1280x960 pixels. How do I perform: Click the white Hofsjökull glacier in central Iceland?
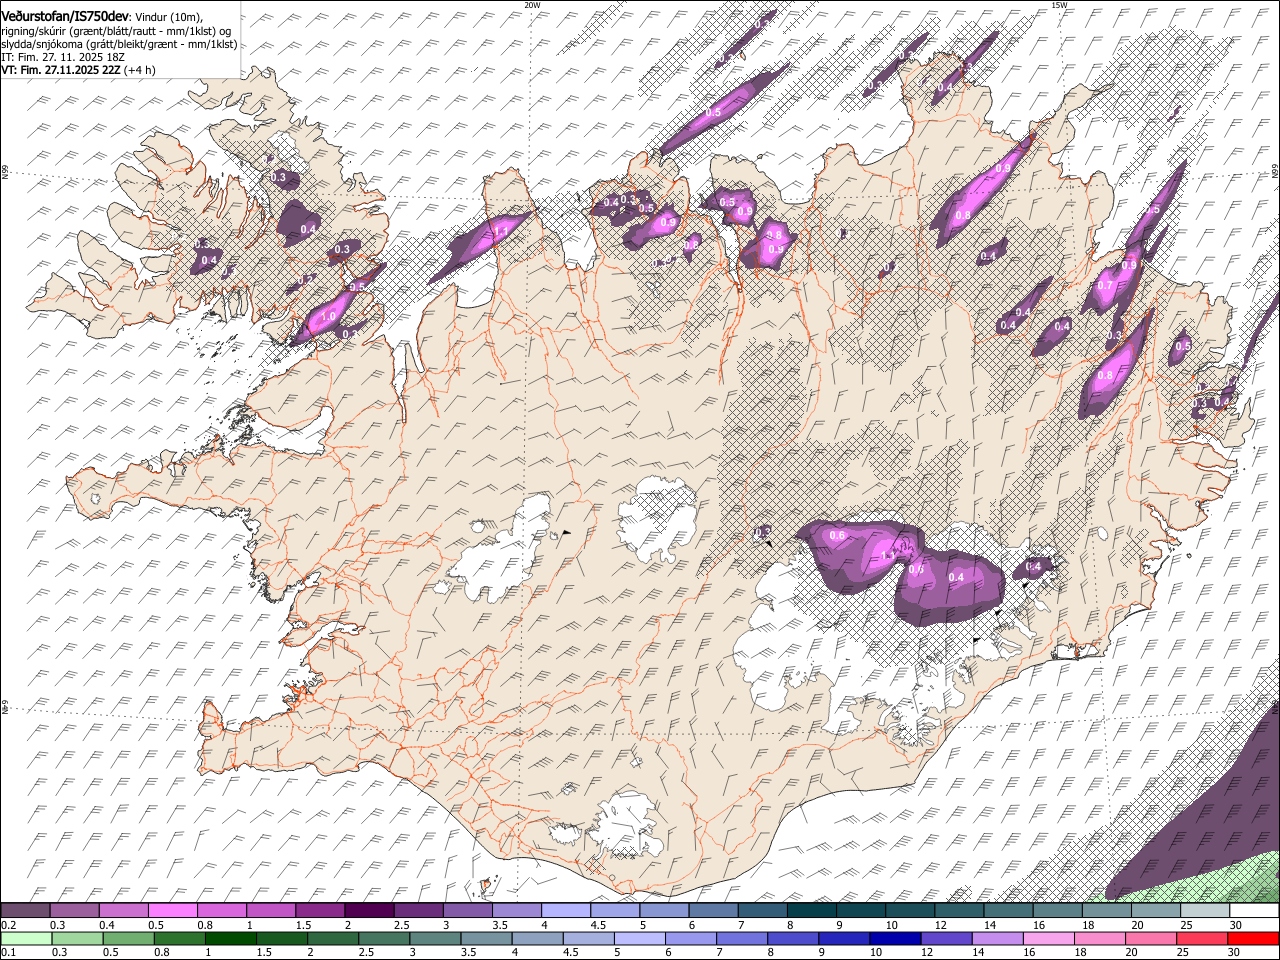coord(657,520)
